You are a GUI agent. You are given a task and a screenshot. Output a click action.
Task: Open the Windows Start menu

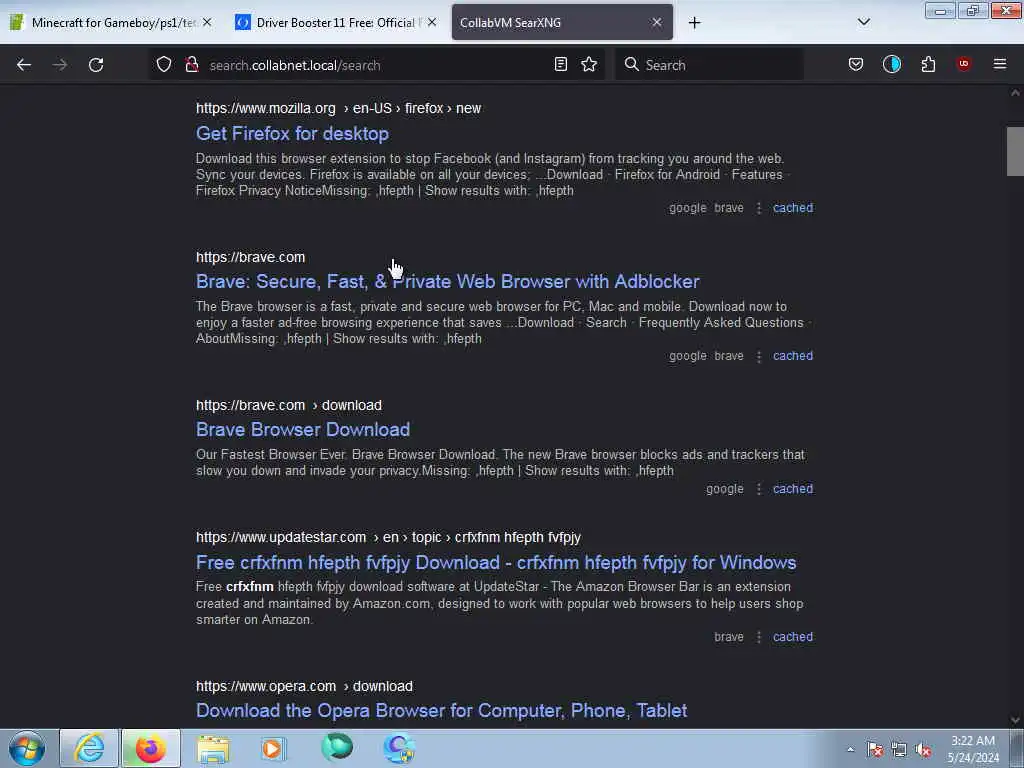(x=27, y=748)
